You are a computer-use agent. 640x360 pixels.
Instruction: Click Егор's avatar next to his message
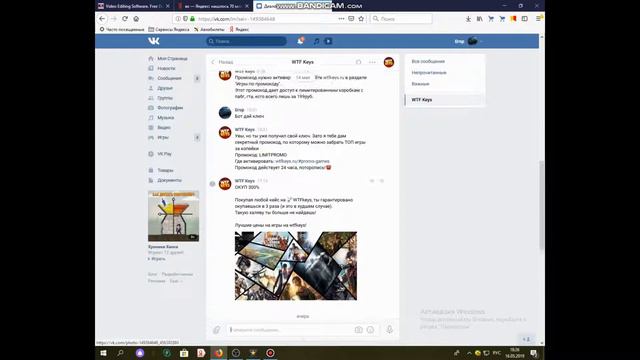[x=225, y=113]
